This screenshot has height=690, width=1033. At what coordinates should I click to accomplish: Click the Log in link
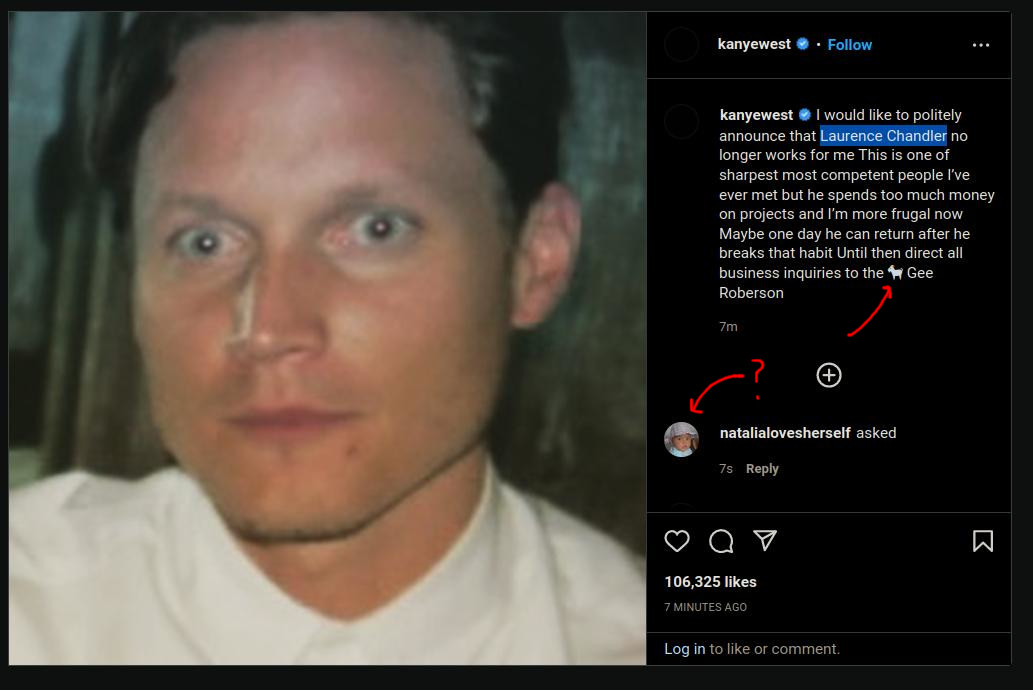[x=684, y=648]
